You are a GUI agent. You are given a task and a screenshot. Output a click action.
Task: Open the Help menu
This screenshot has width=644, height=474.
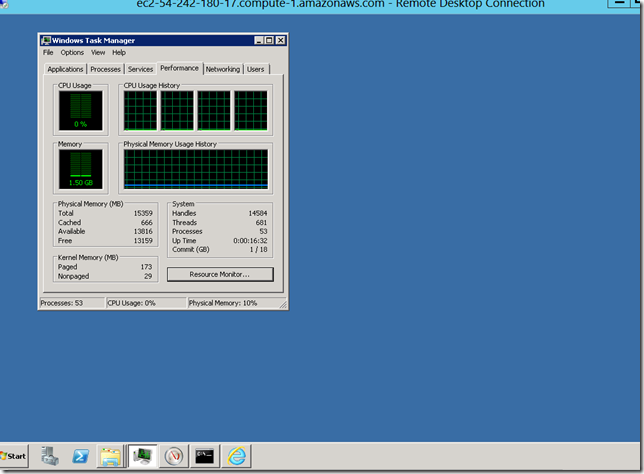119,52
